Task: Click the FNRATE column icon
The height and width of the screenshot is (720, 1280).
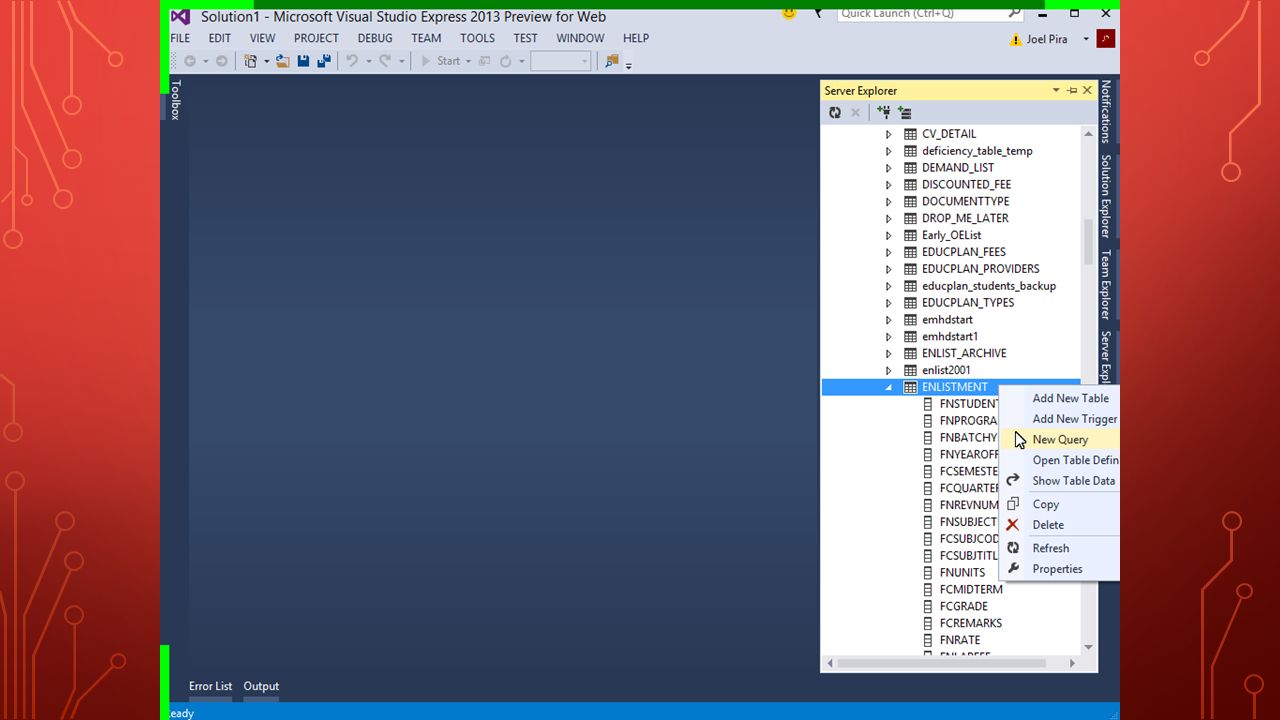Action: 928,640
